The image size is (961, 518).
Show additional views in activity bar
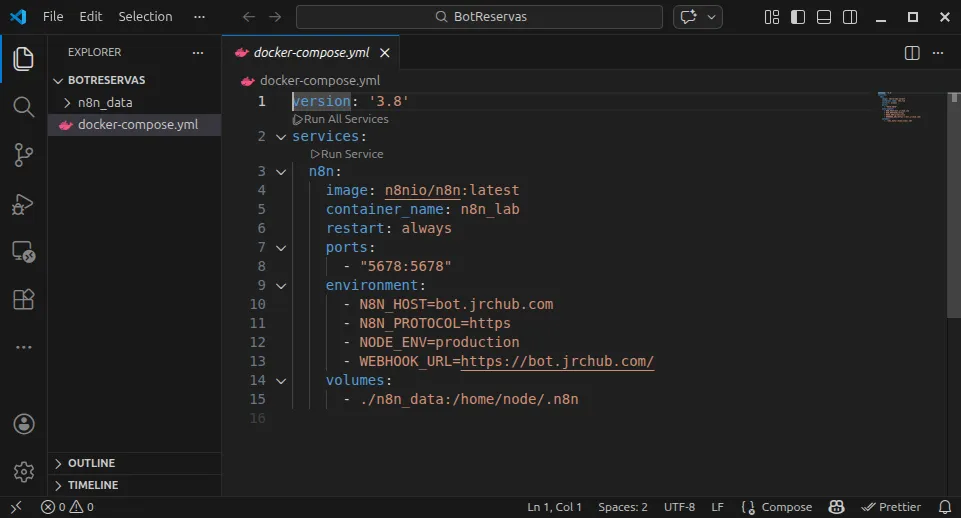pos(23,347)
